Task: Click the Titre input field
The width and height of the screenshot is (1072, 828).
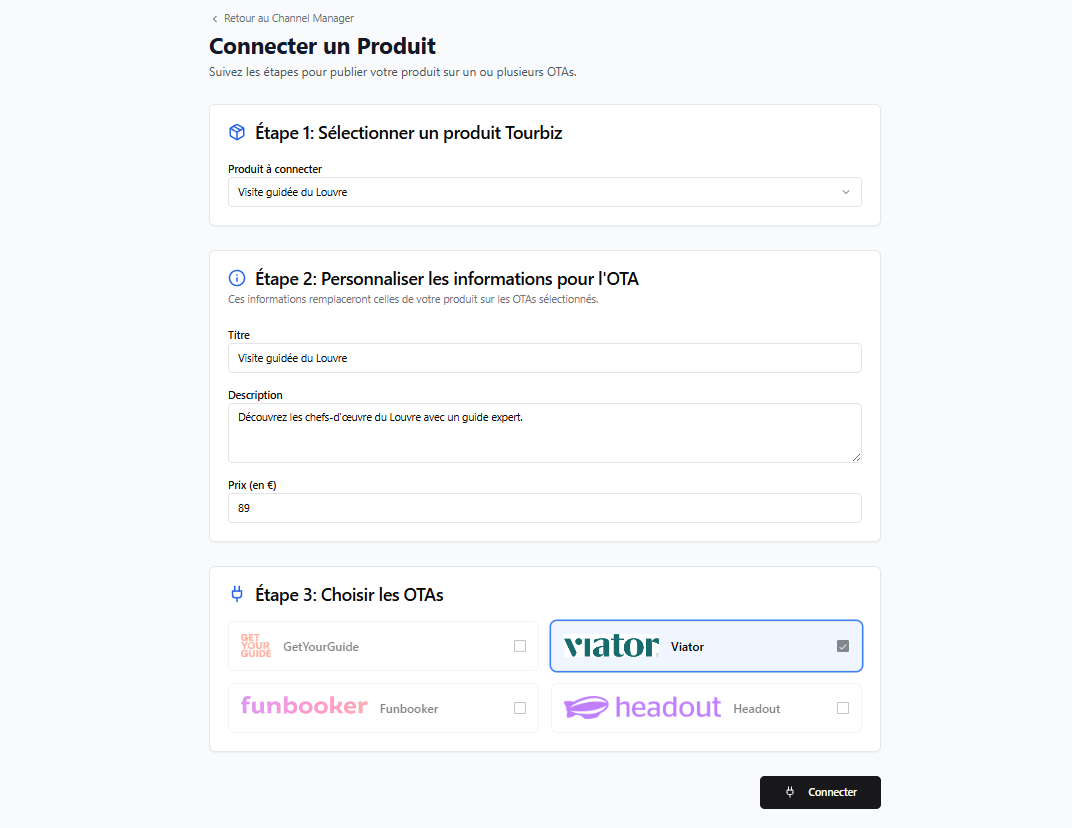Action: pos(544,358)
